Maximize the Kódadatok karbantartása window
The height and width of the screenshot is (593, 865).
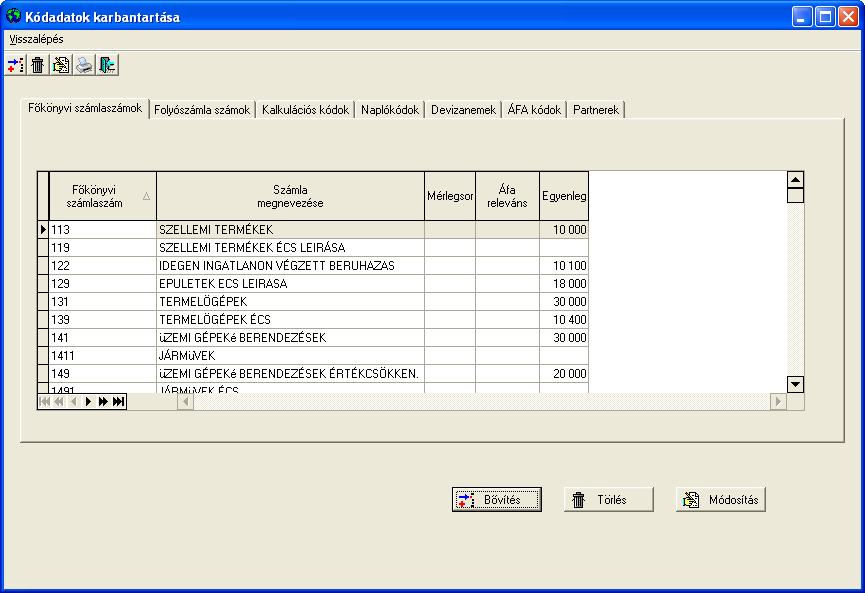click(x=825, y=17)
